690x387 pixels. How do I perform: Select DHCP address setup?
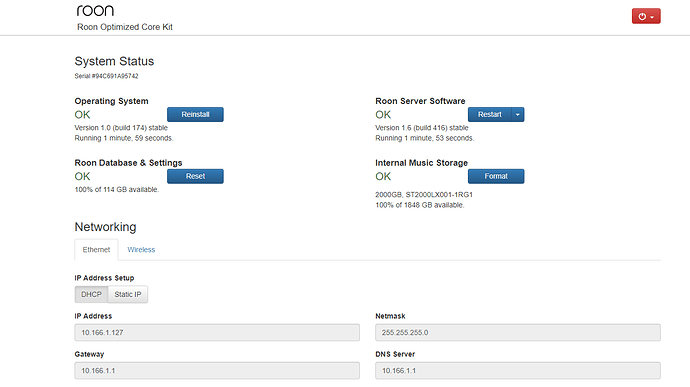coord(91,295)
